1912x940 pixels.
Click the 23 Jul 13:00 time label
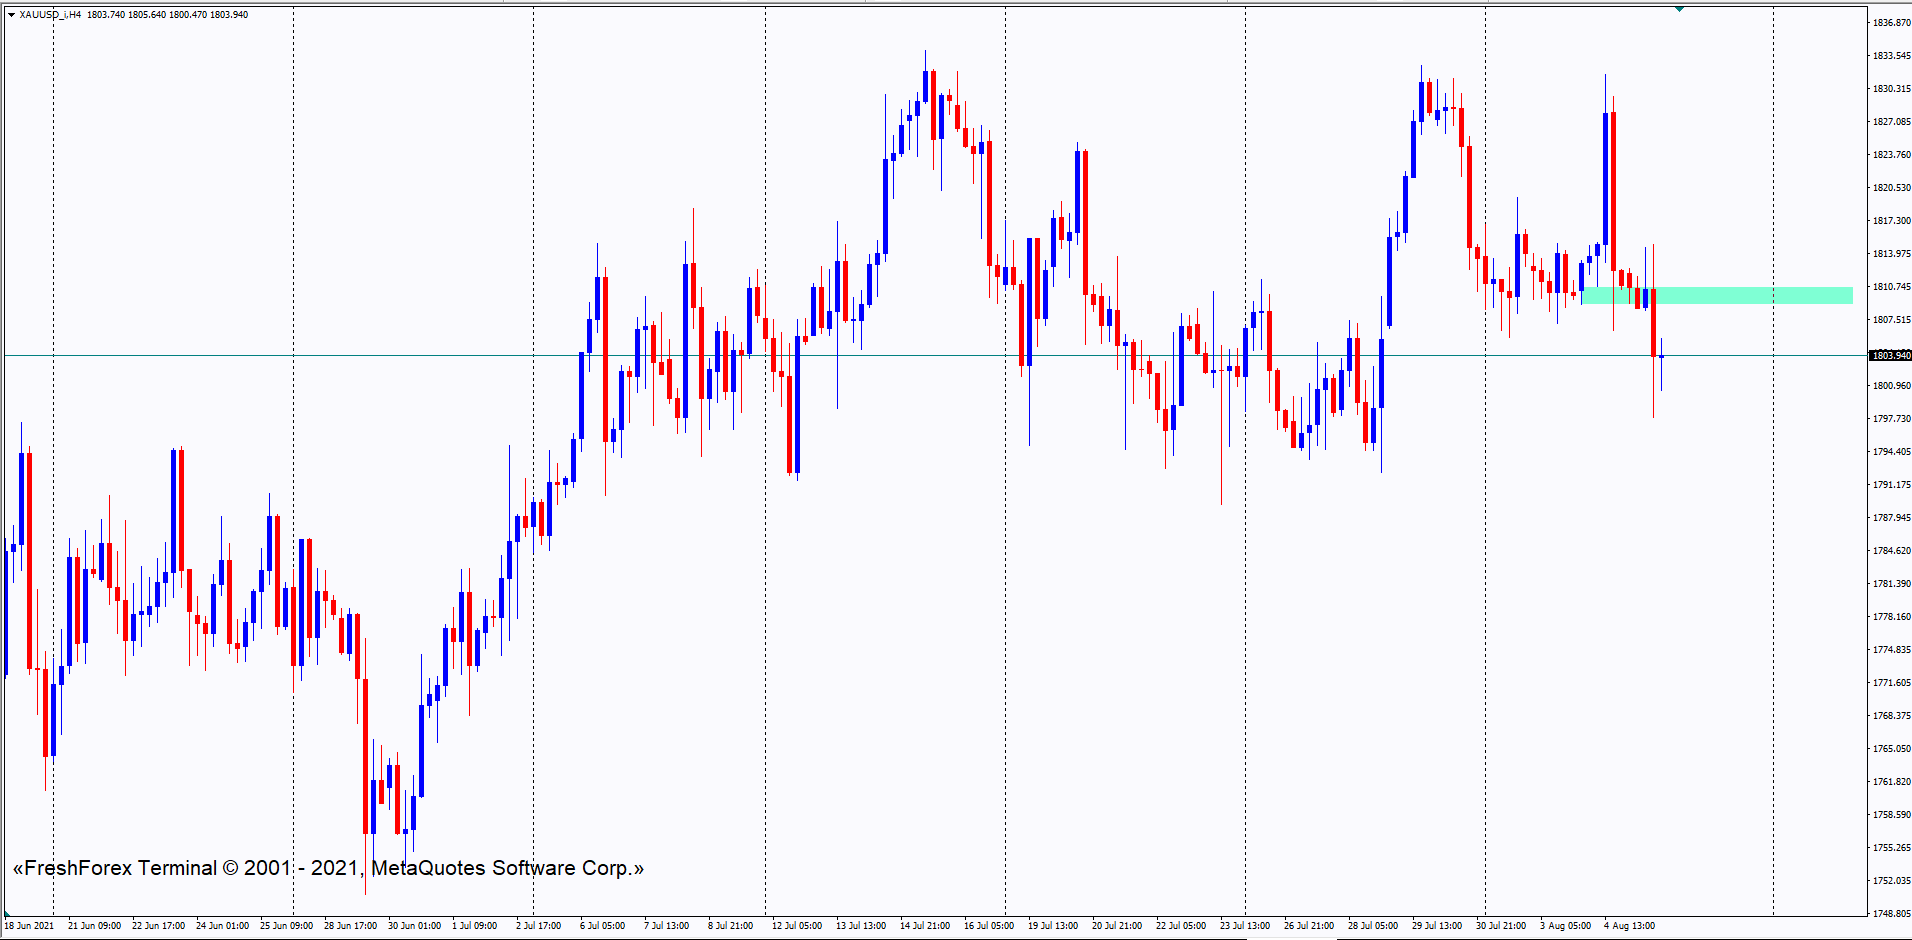coord(1245,926)
